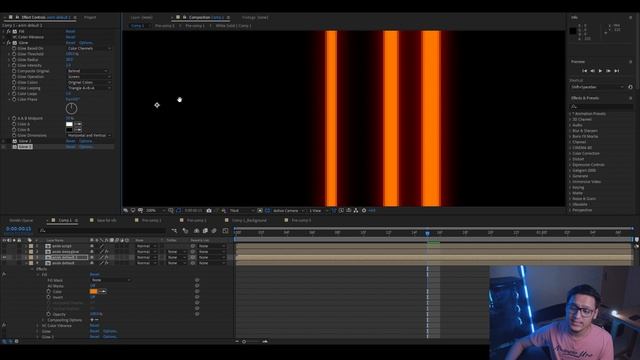Click the Glow Threshold stopwatch icon

[x=14, y=54]
